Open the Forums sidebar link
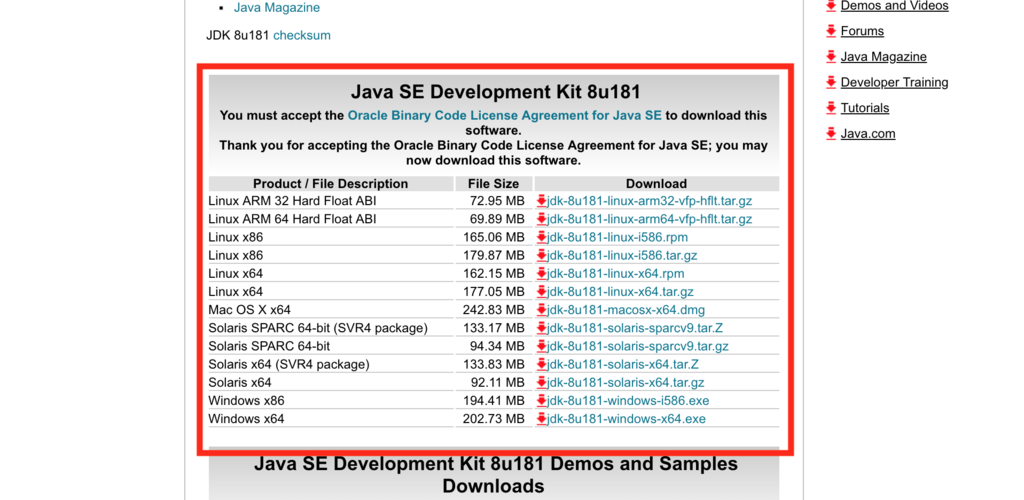The height and width of the screenshot is (500, 1024). [x=862, y=31]
